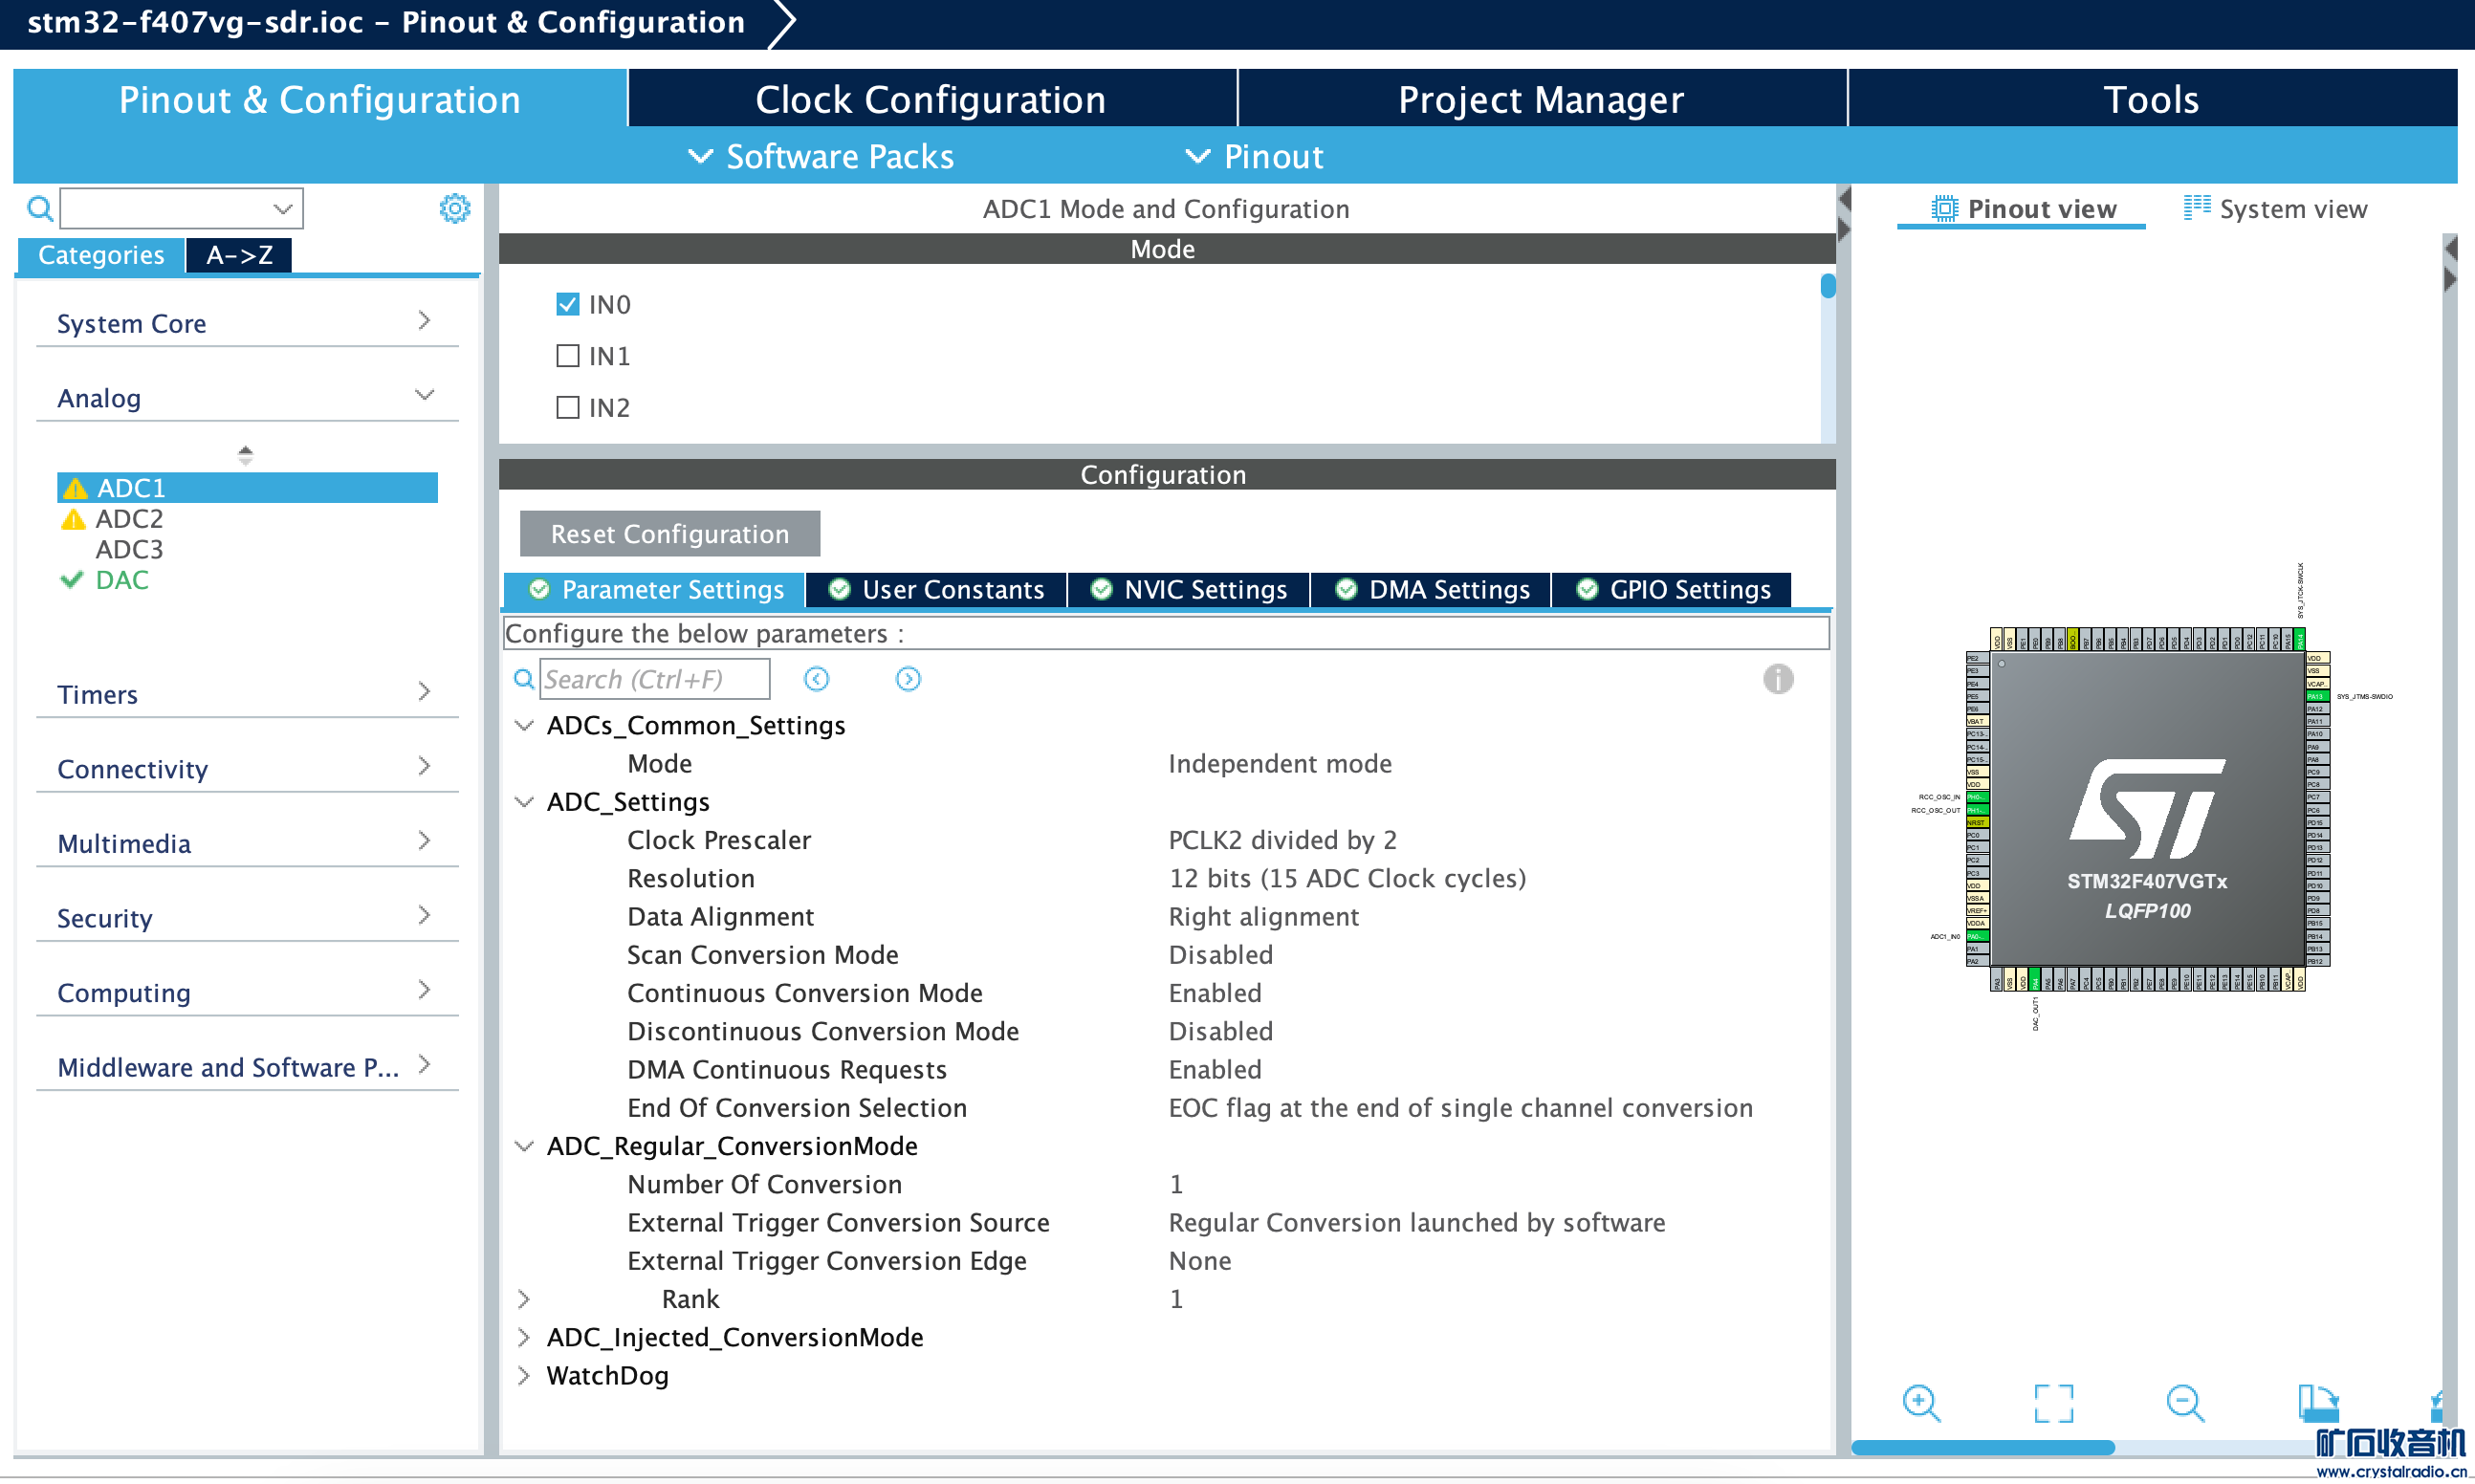This screenshot has height=1484, width=2475.
Task: Click the parameter search magnifier icon
Action: click(524, 679)
